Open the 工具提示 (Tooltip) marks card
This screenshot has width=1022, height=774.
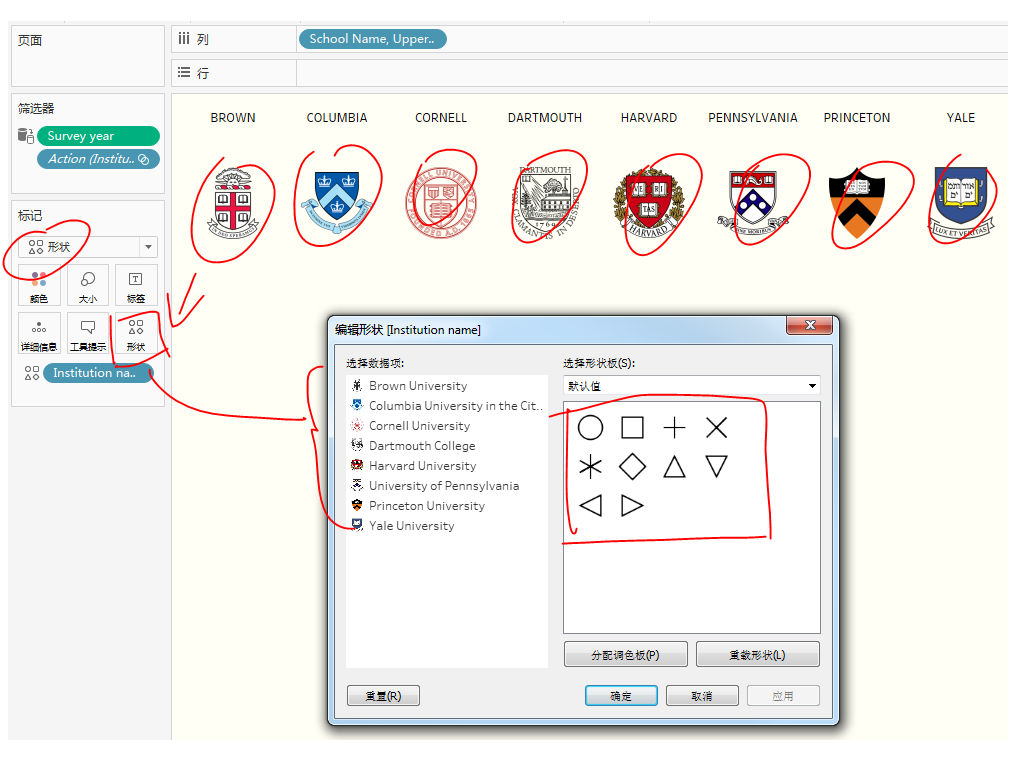point(87,333)
